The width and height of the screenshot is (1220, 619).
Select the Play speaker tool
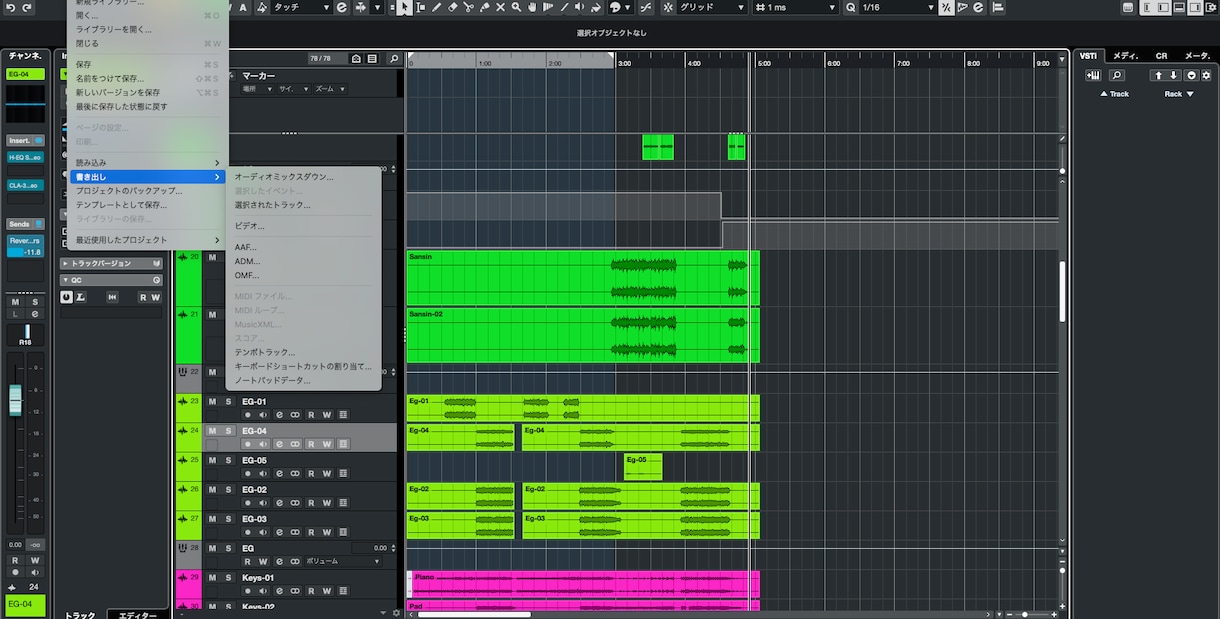pos(581,7)
